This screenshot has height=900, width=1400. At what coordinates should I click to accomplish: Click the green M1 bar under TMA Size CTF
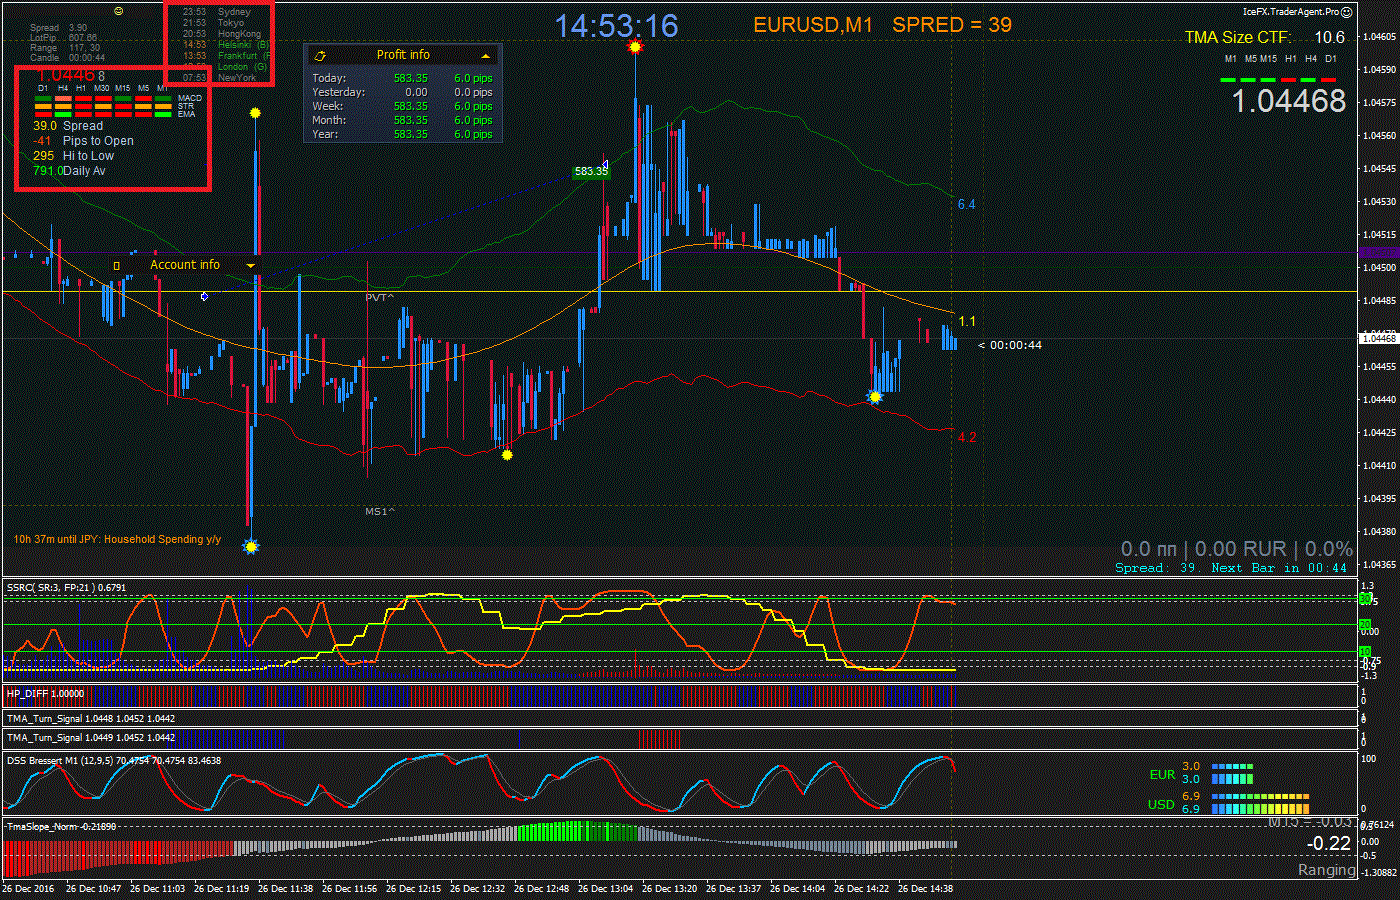coord(1230,79)
